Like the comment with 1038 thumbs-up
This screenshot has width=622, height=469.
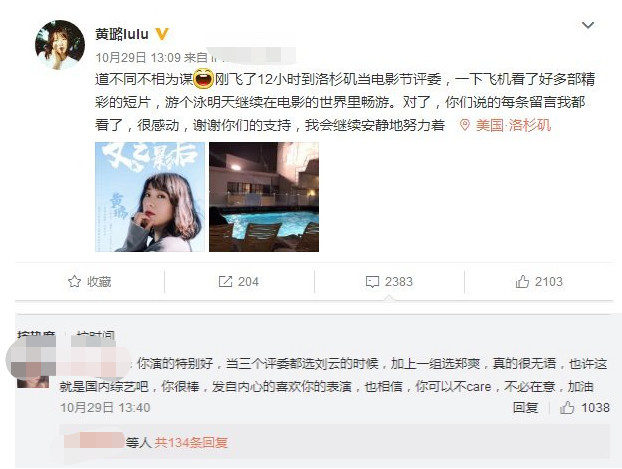coord(584,407)
